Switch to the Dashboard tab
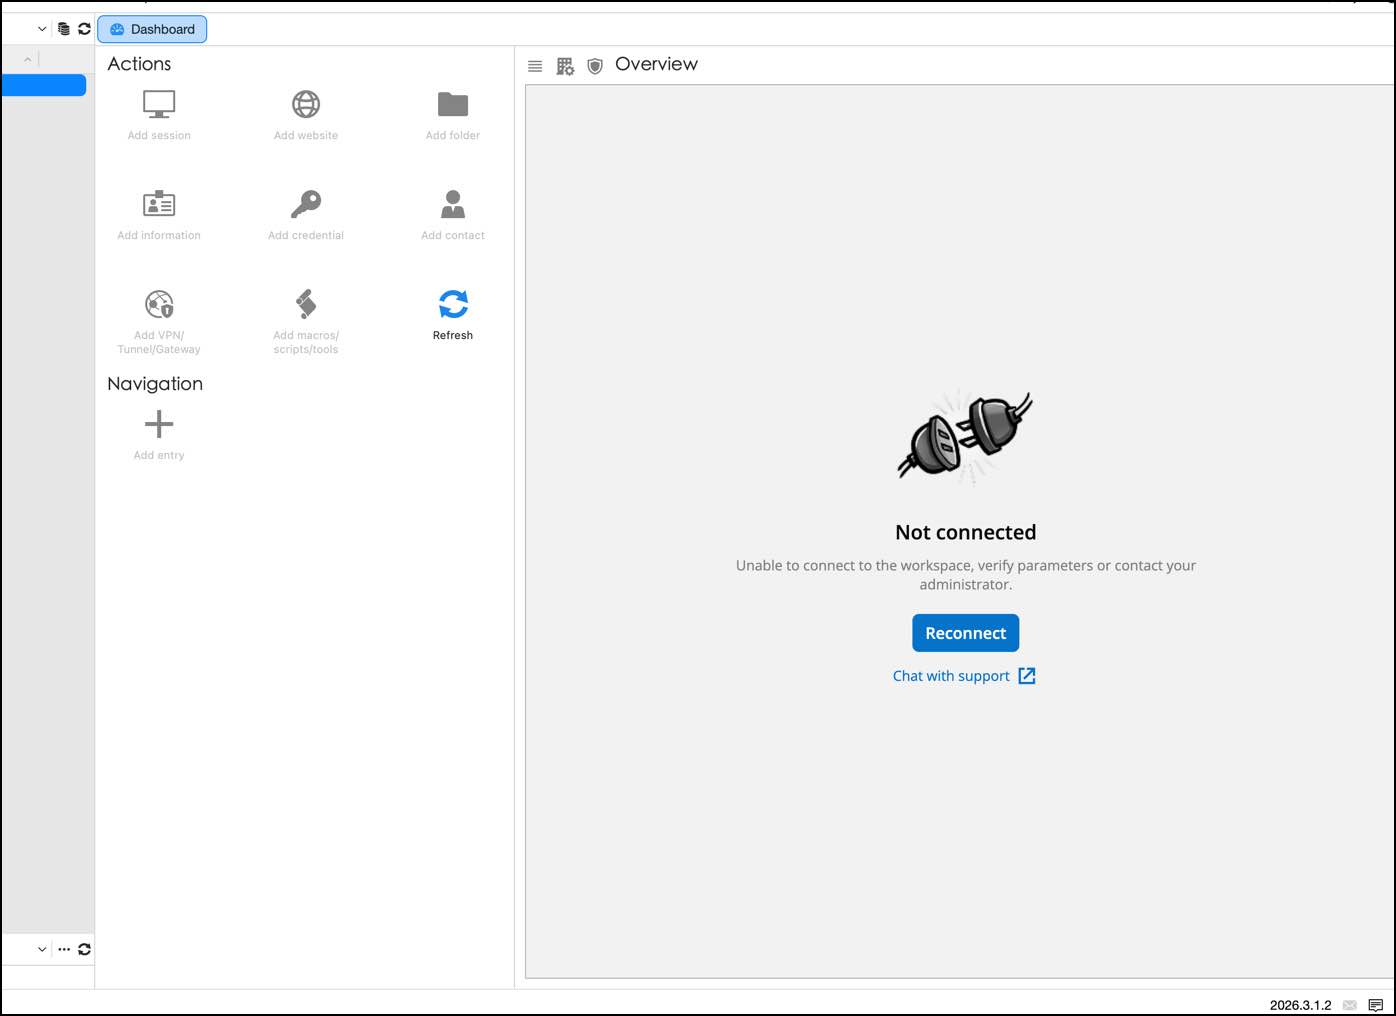 pos(152,29)
